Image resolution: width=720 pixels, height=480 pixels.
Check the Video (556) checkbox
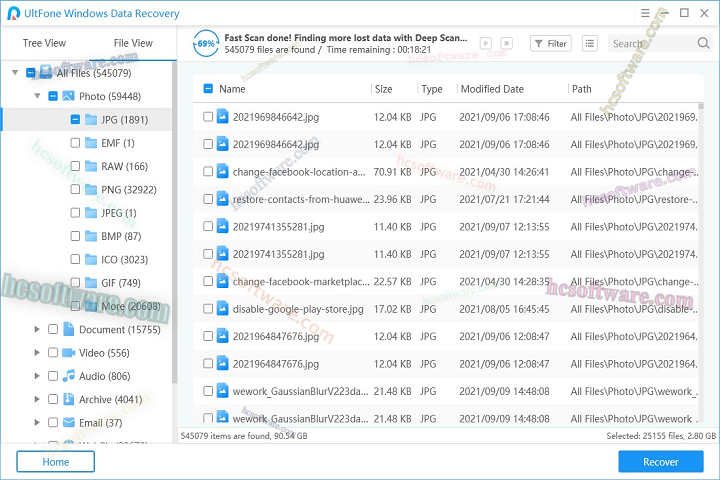point(53,353)
